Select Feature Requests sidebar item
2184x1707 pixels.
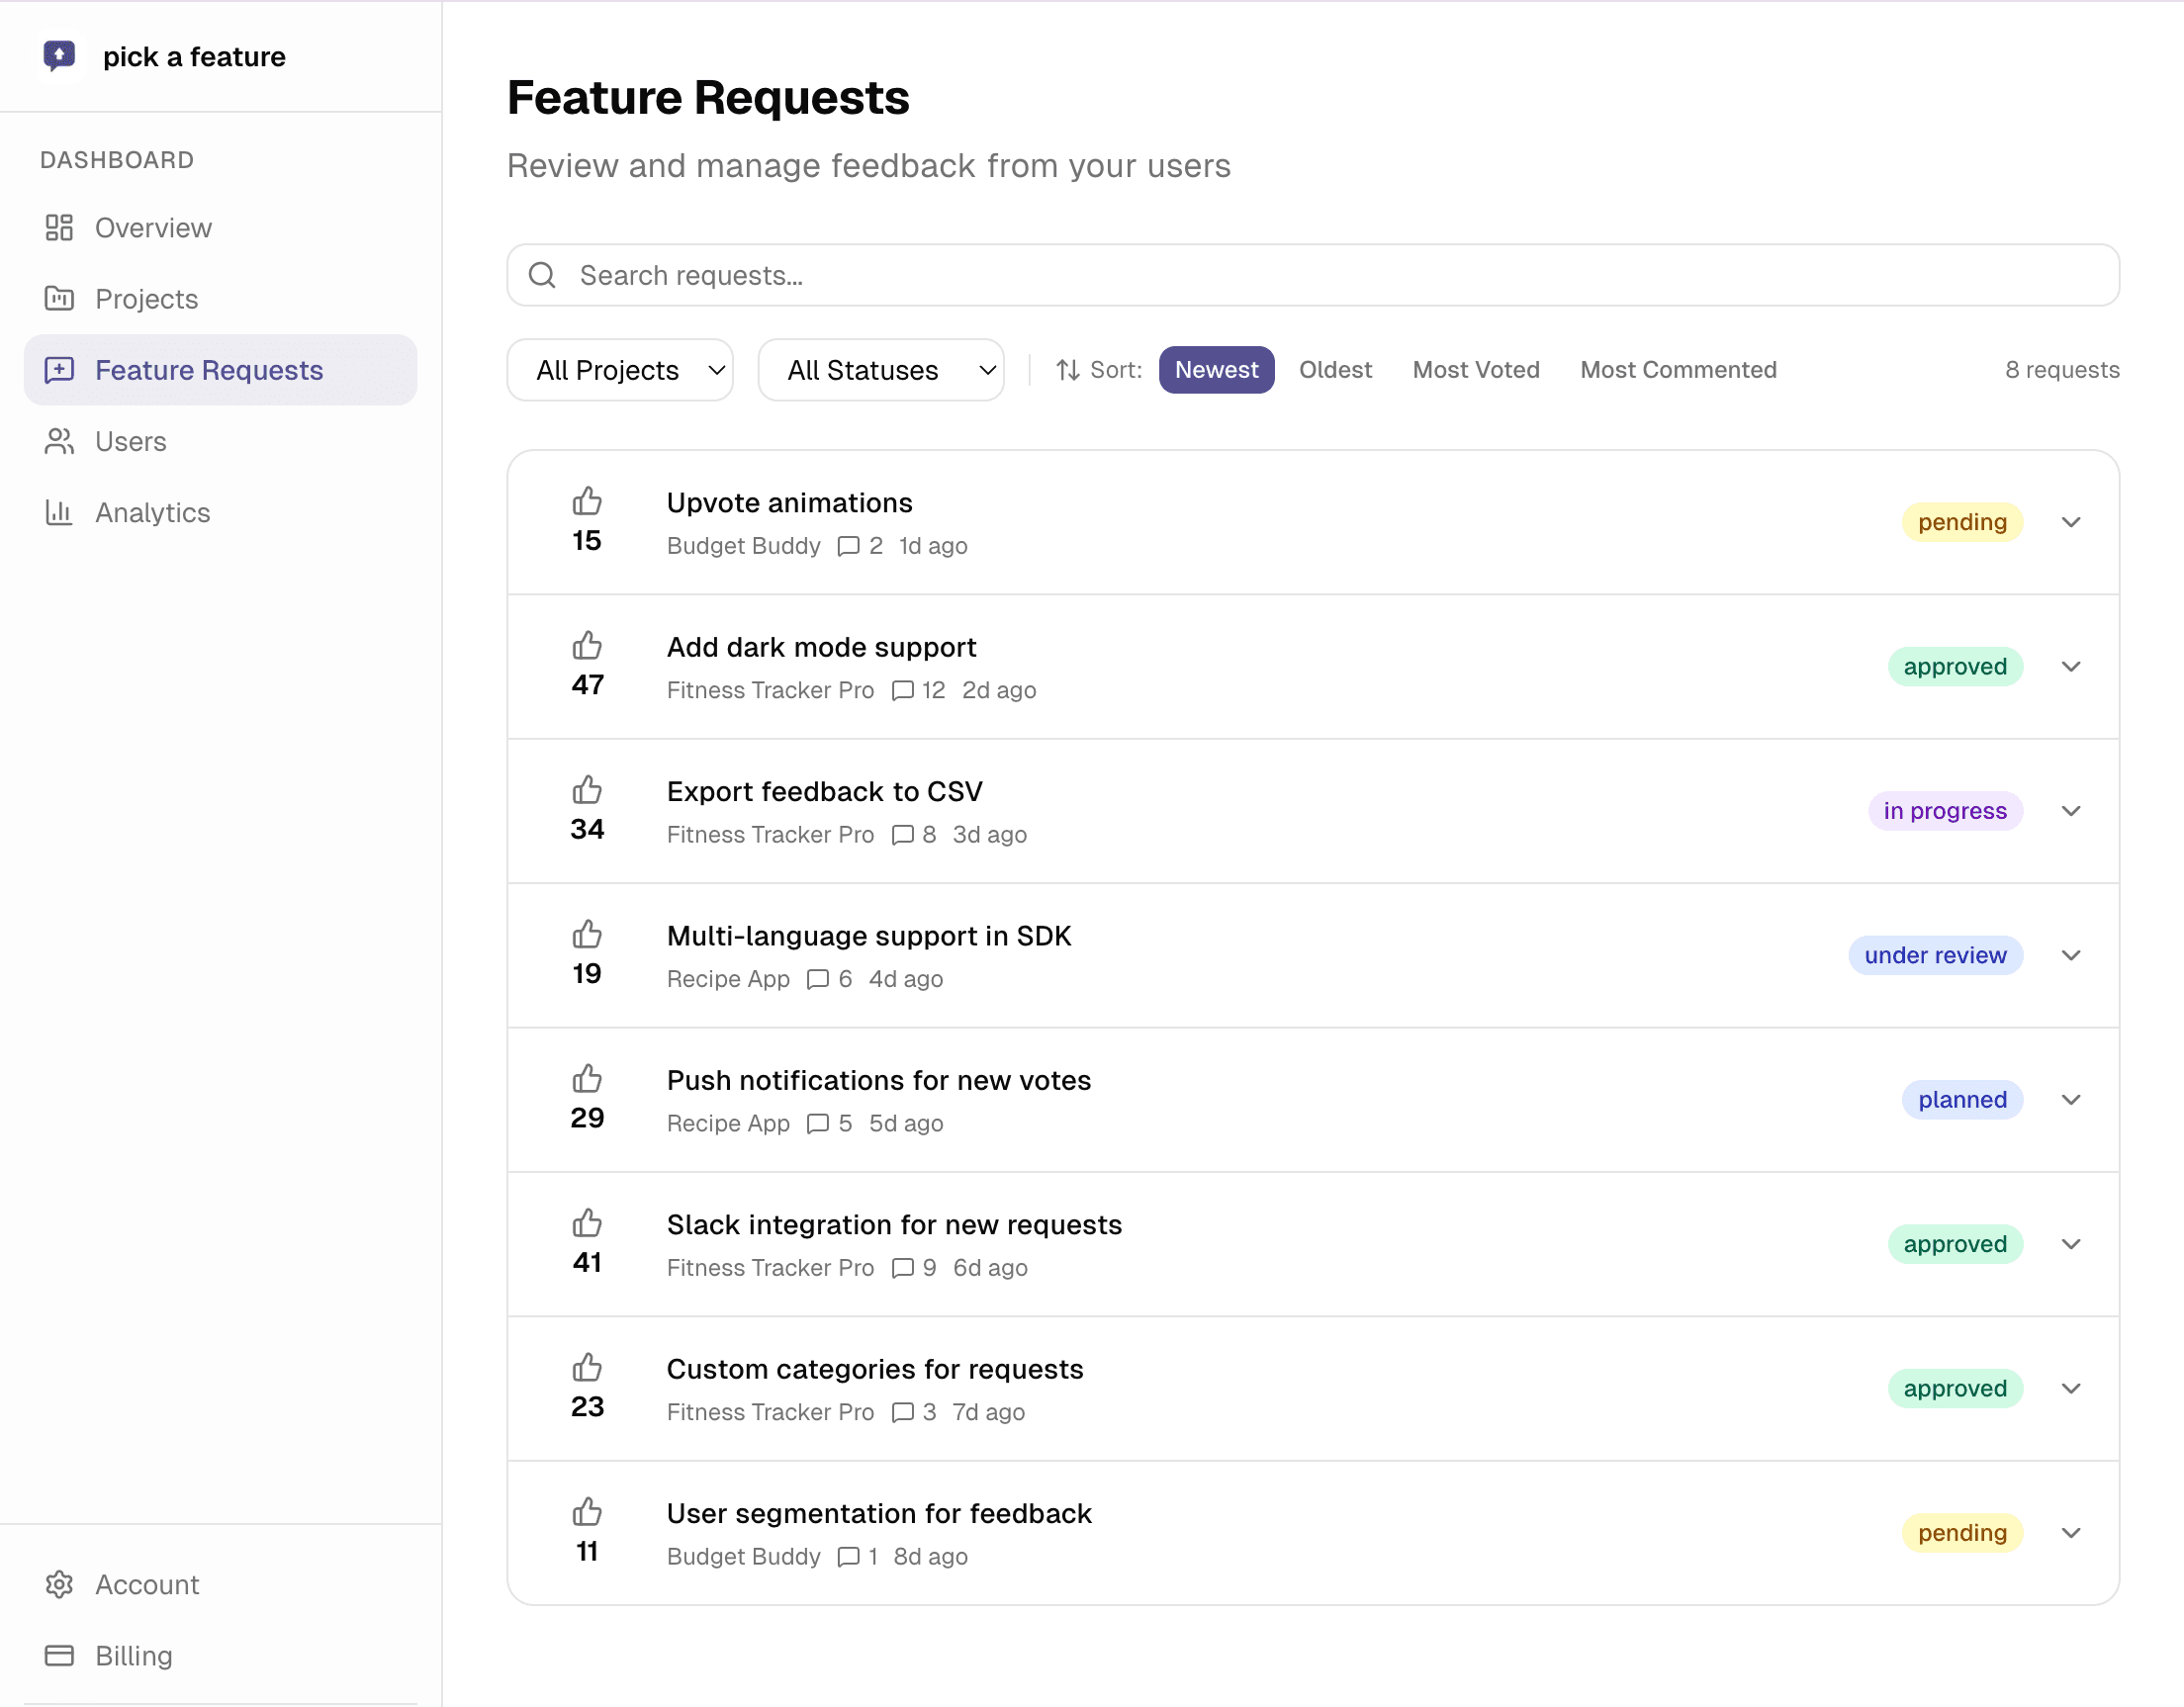pos(220,370)
